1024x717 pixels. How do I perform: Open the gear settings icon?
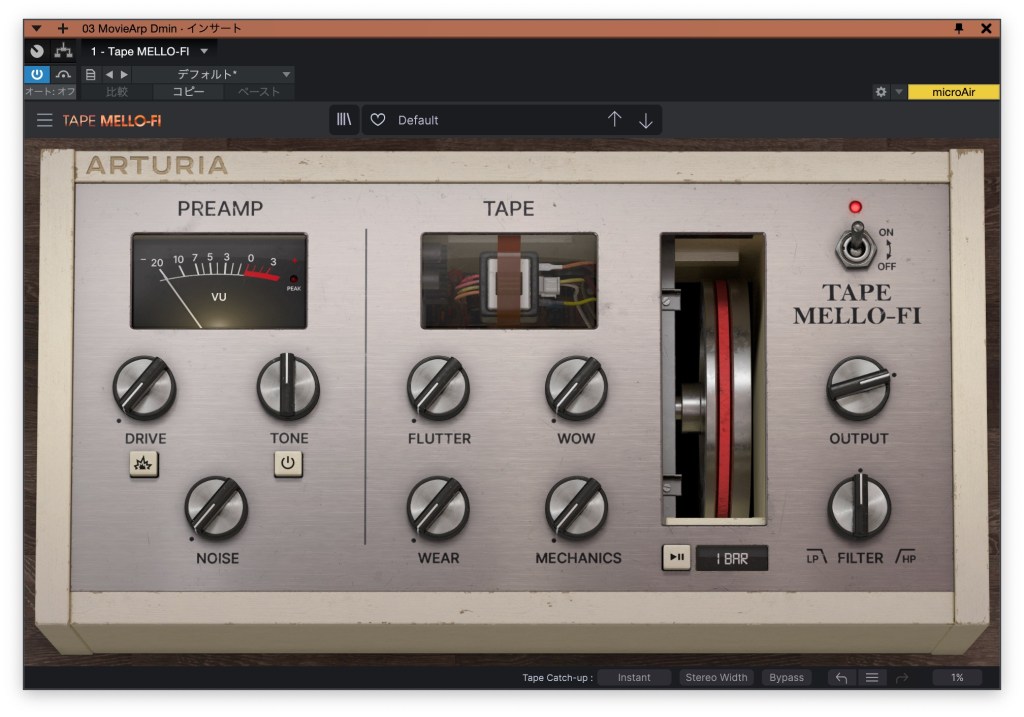881,91
